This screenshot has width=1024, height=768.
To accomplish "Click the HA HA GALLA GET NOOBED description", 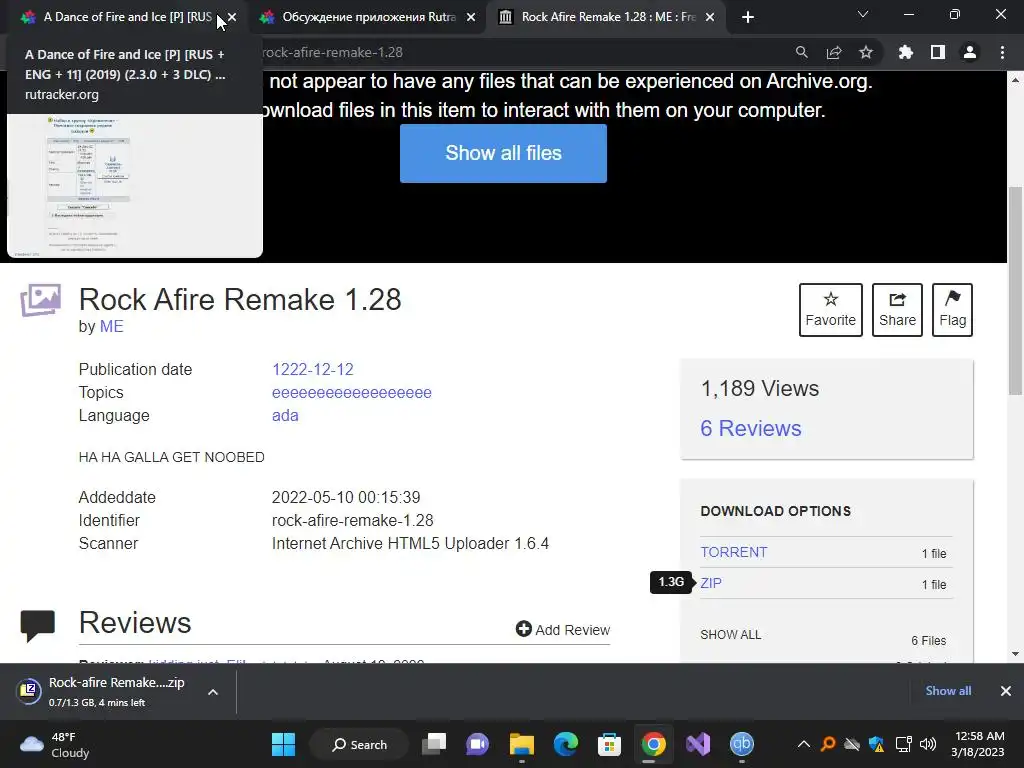I will 171,457.
